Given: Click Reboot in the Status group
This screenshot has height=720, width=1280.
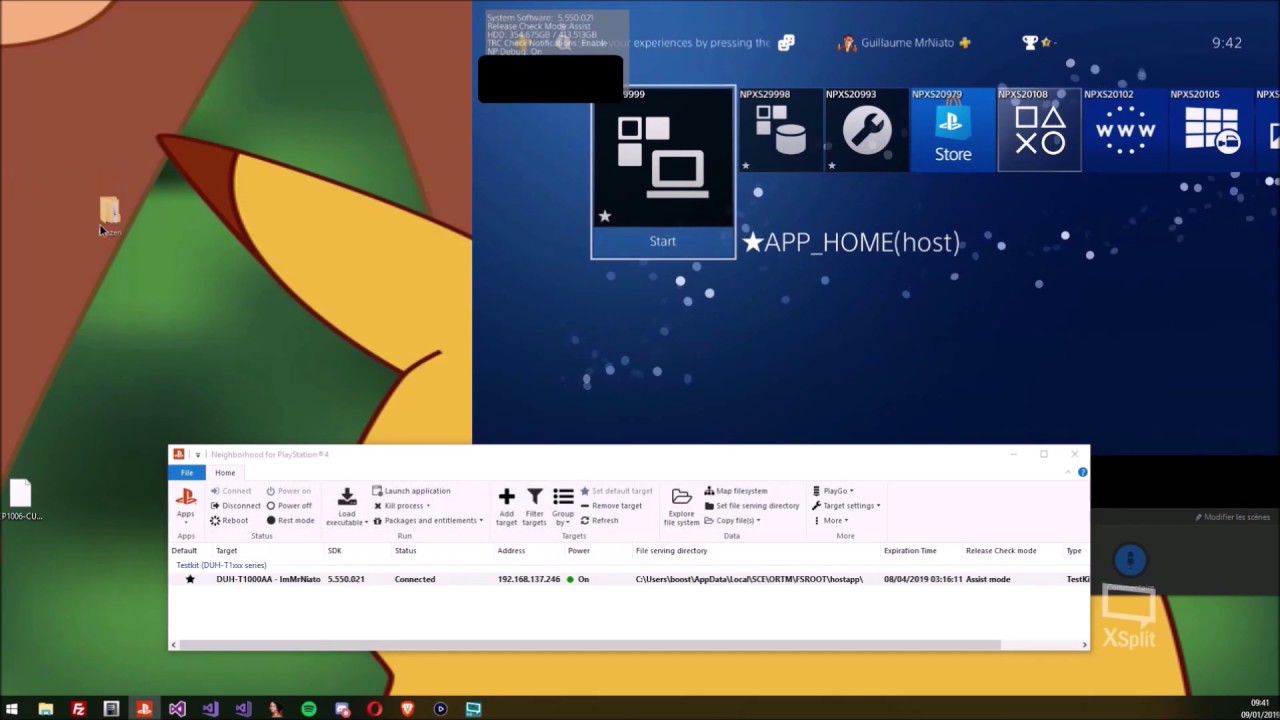Looking at the screenshot, I should pyautogui.click(x=229, y=520).
